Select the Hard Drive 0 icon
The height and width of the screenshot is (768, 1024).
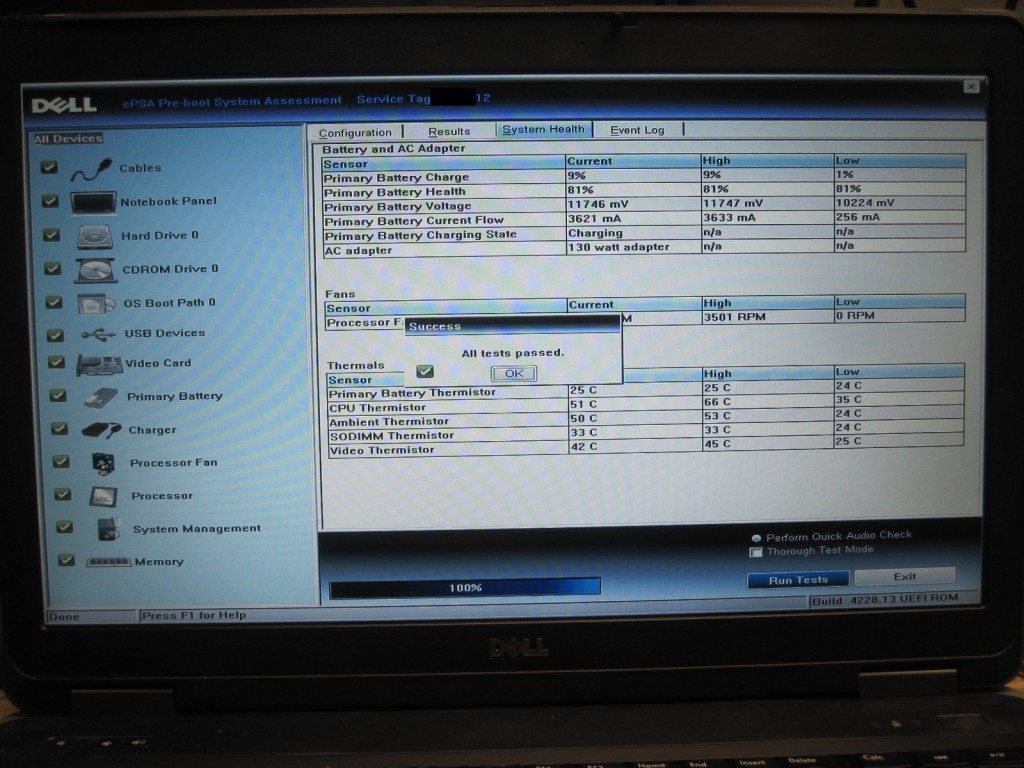[95, 236]
